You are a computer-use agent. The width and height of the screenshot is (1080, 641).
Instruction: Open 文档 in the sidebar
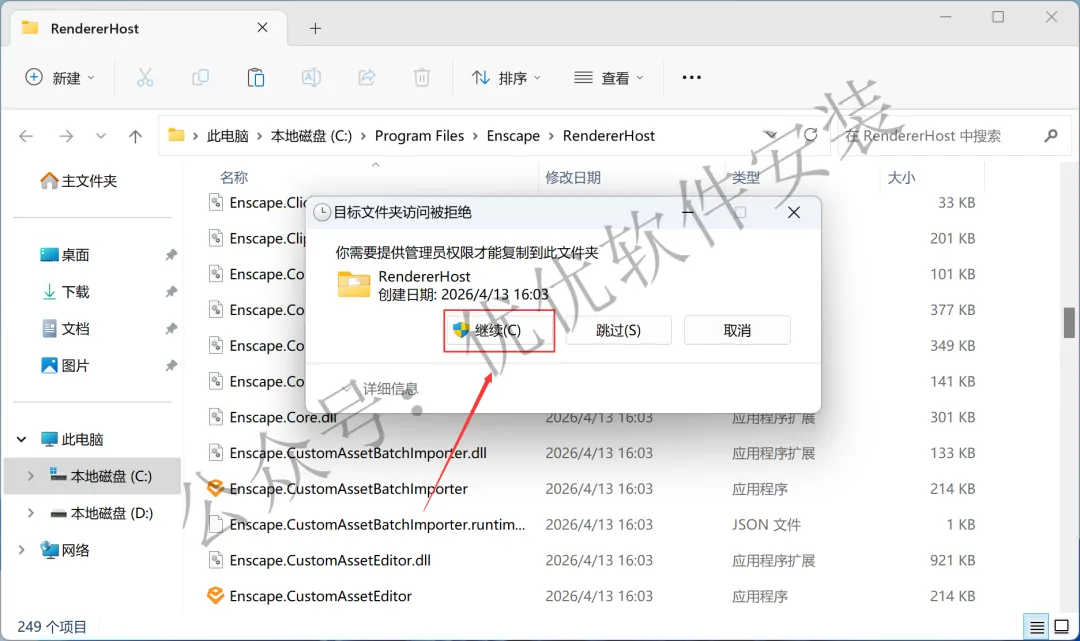65,328
